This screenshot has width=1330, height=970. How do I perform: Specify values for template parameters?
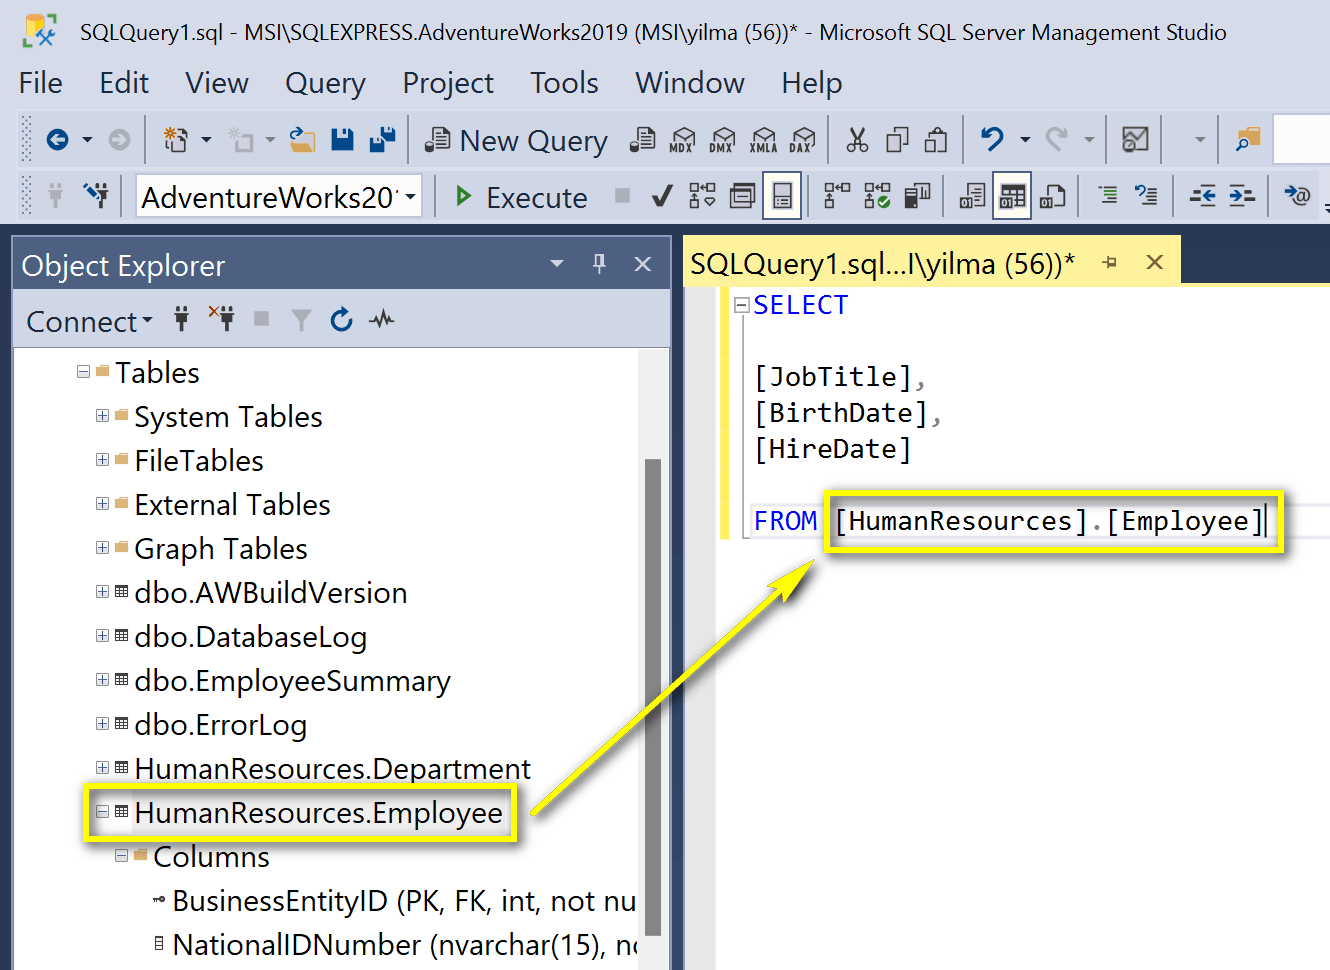pos(1297,195)
